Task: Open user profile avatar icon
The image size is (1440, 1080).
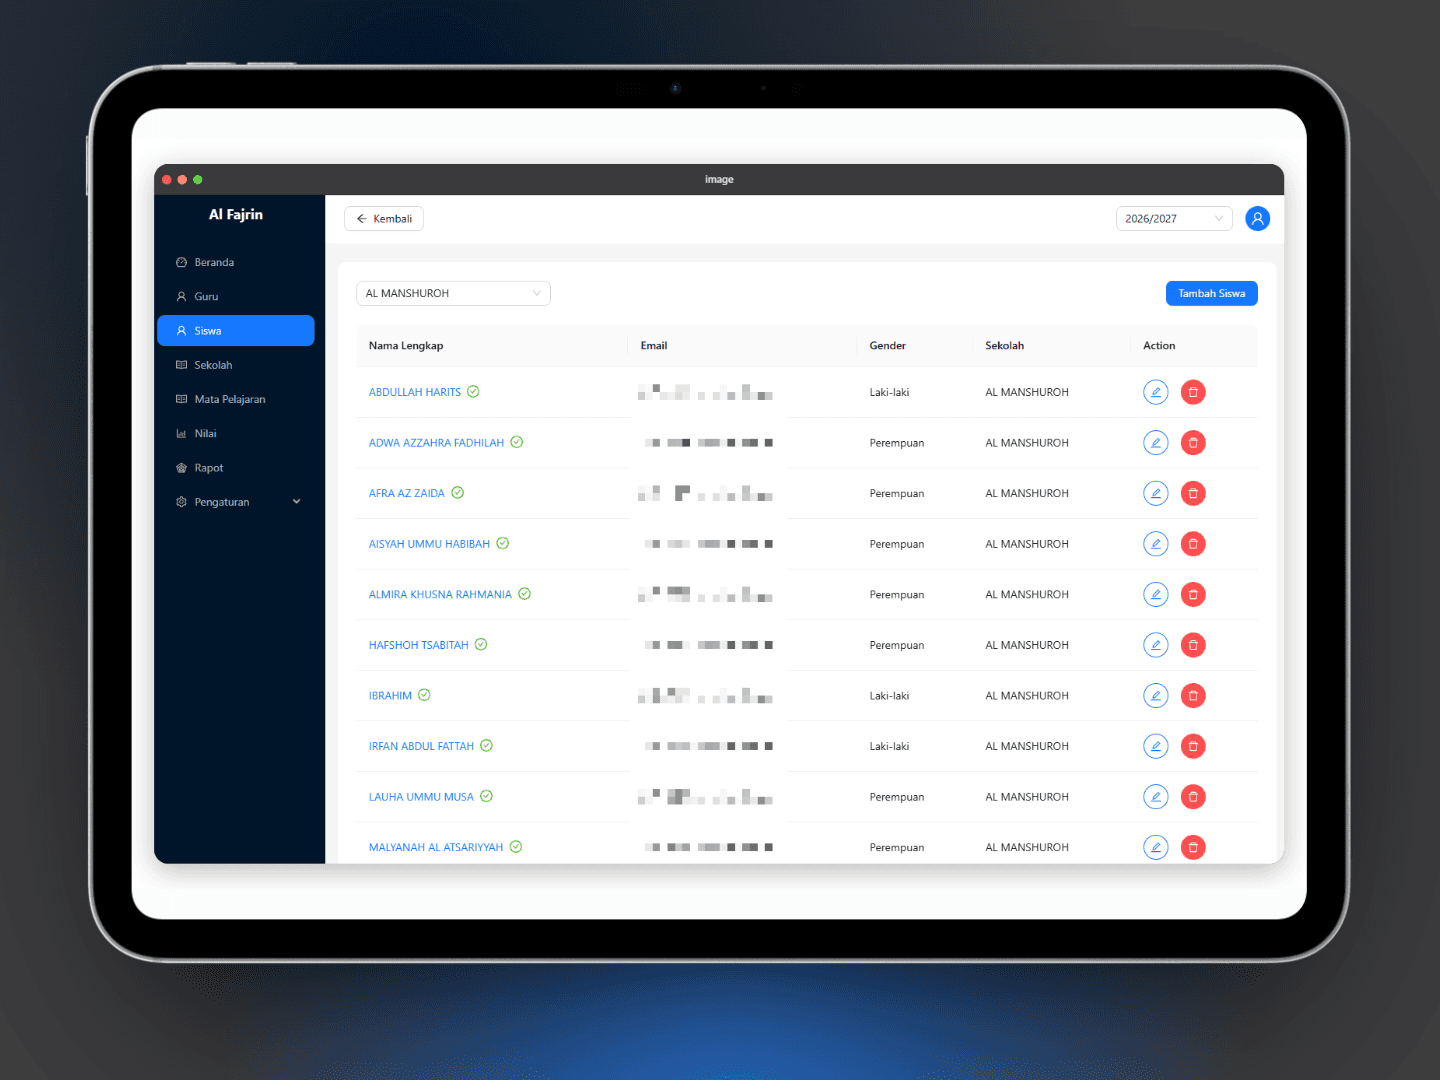Action: tap(1257, 218)
